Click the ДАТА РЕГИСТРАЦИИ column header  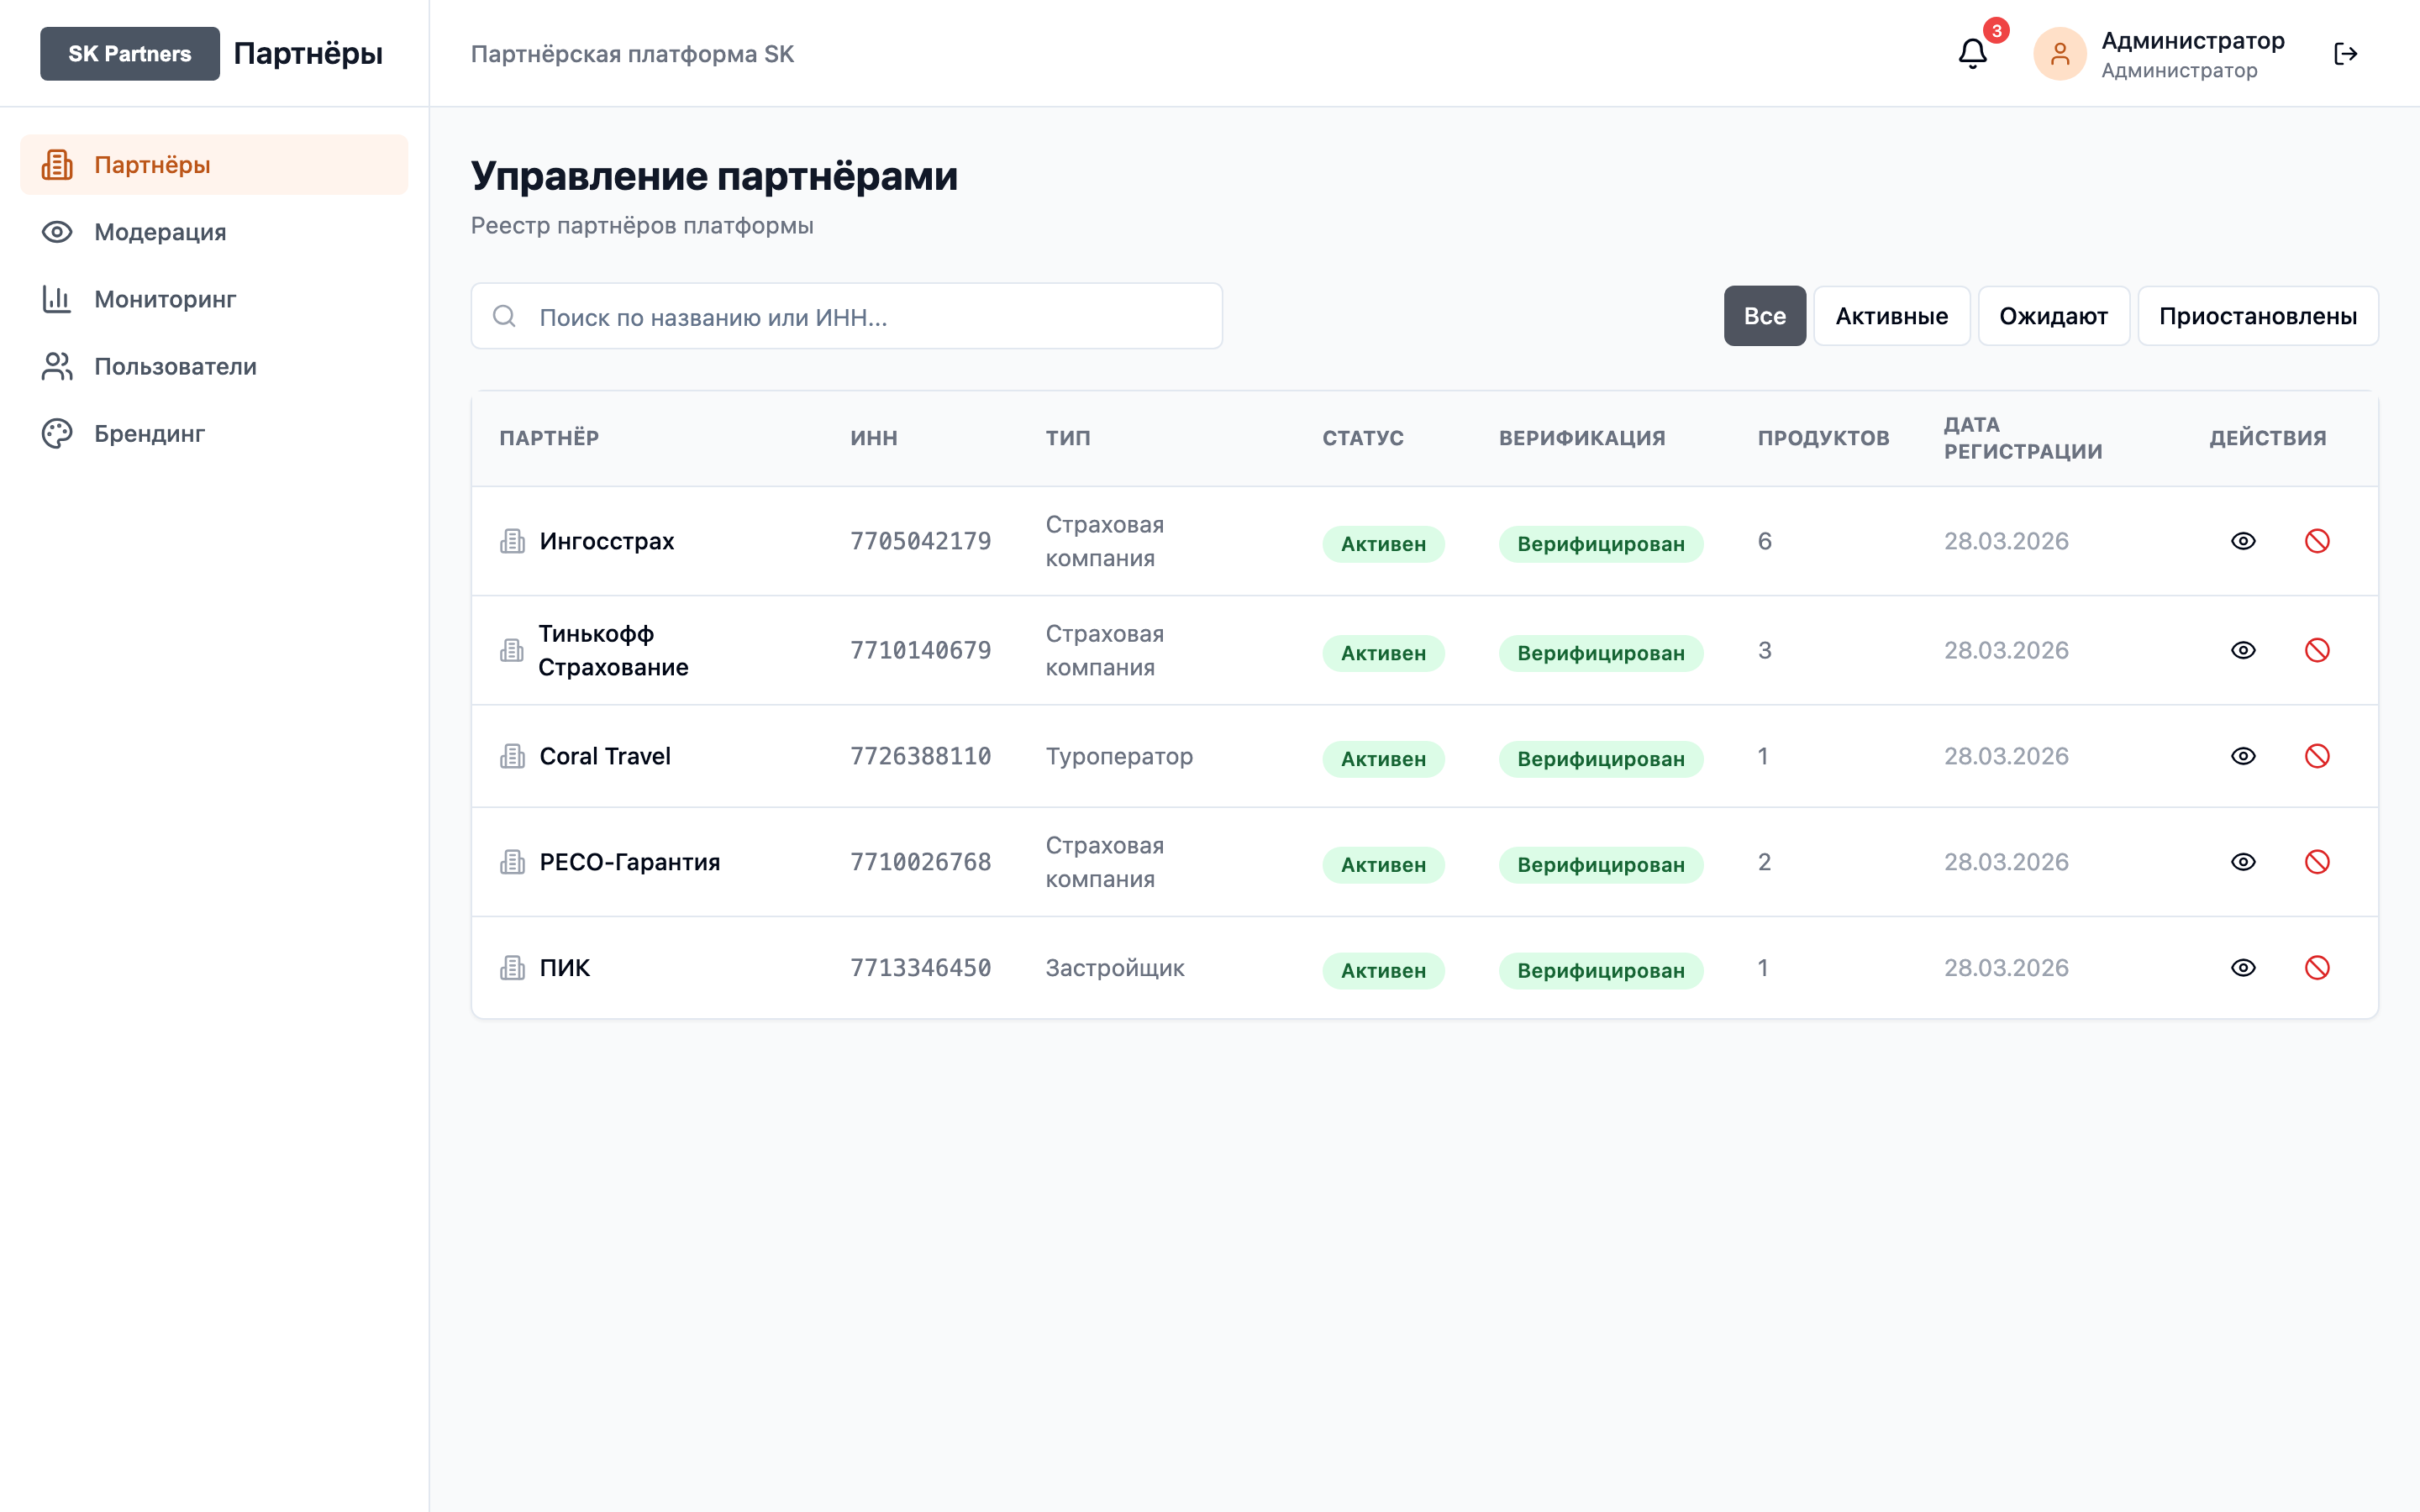coord(2023,438)
